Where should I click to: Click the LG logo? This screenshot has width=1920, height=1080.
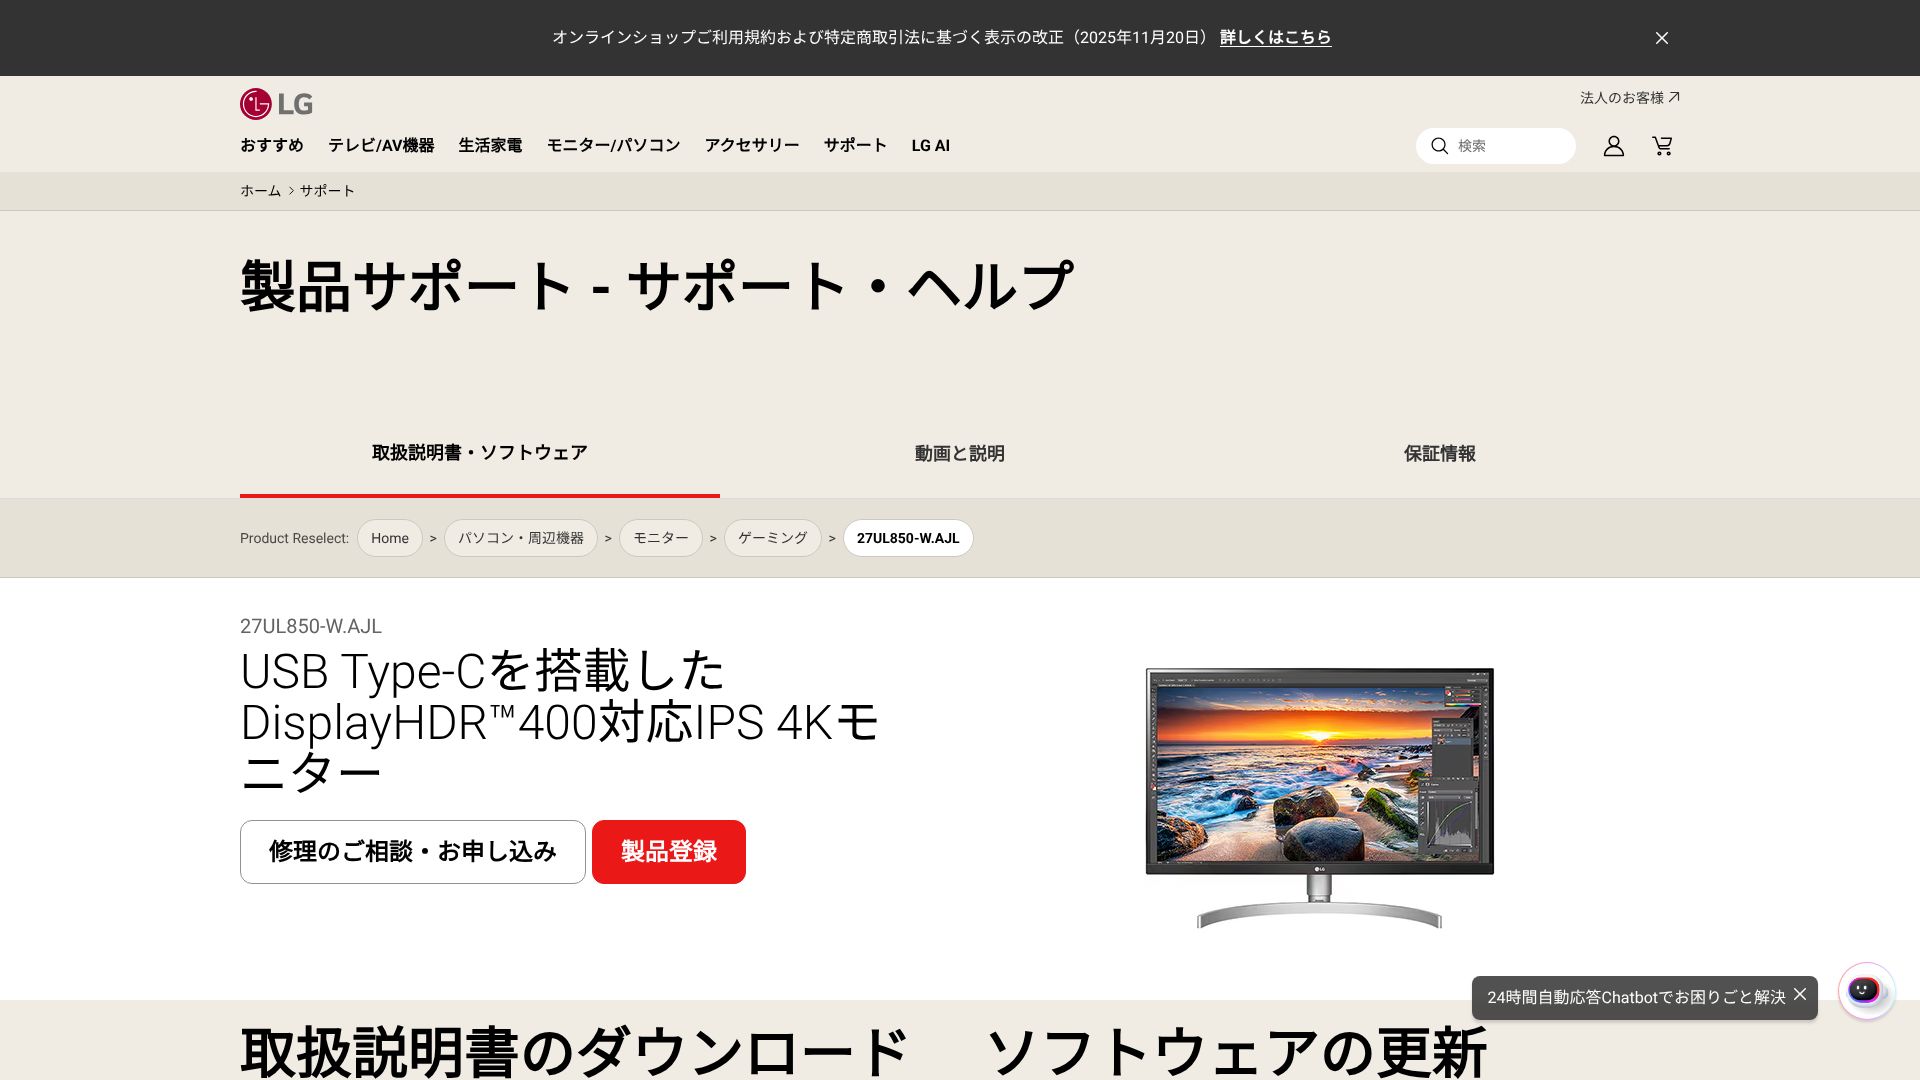276,104
